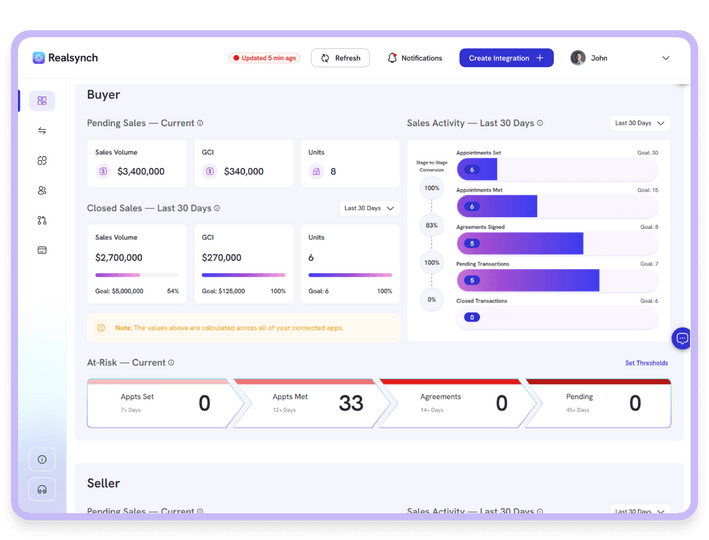Click the alert info icon above headset
The height and width of the screenshot is (540, 709).
click(x=42, y=459)
